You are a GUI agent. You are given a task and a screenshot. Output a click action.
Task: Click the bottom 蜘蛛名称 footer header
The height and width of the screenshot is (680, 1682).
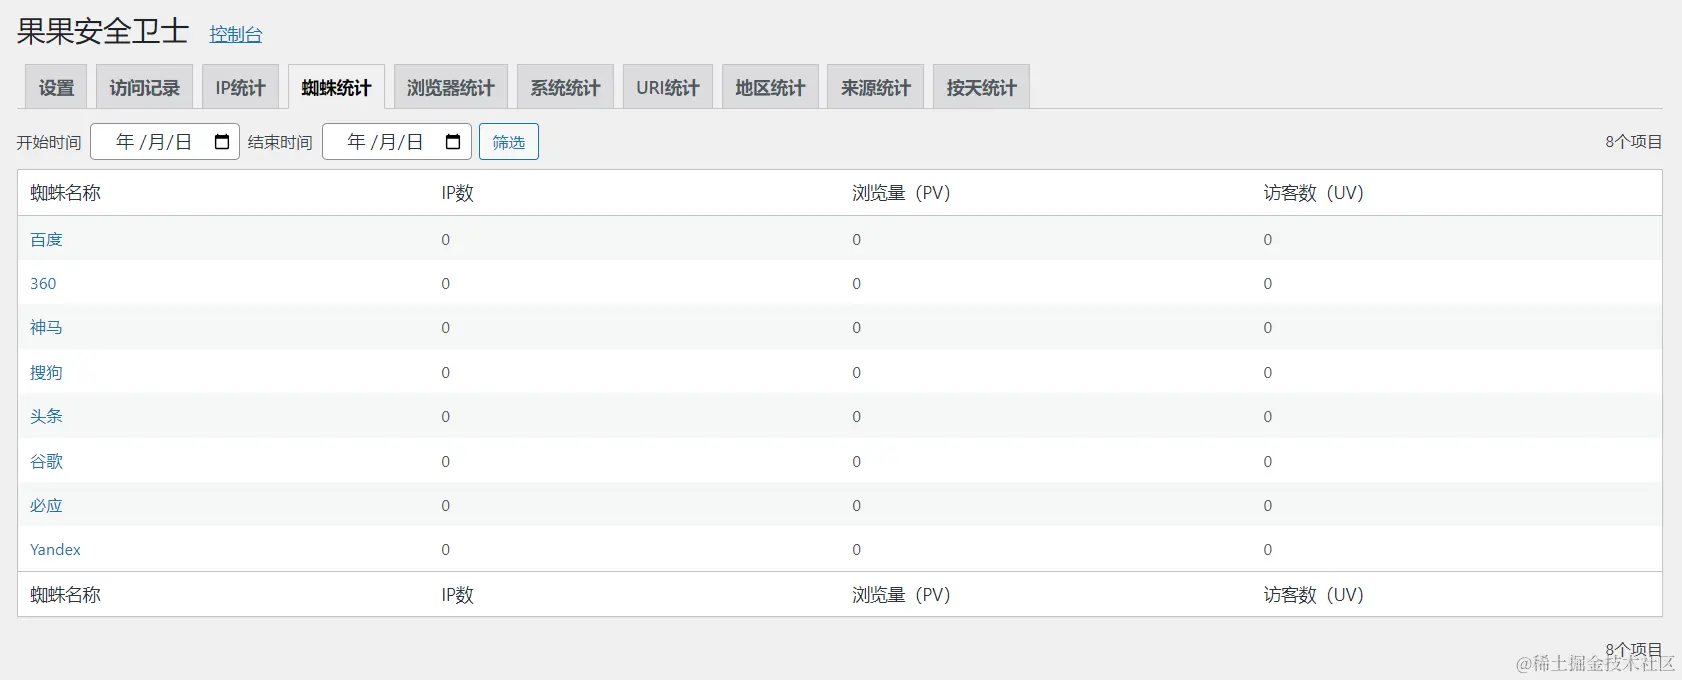(65, 595)
